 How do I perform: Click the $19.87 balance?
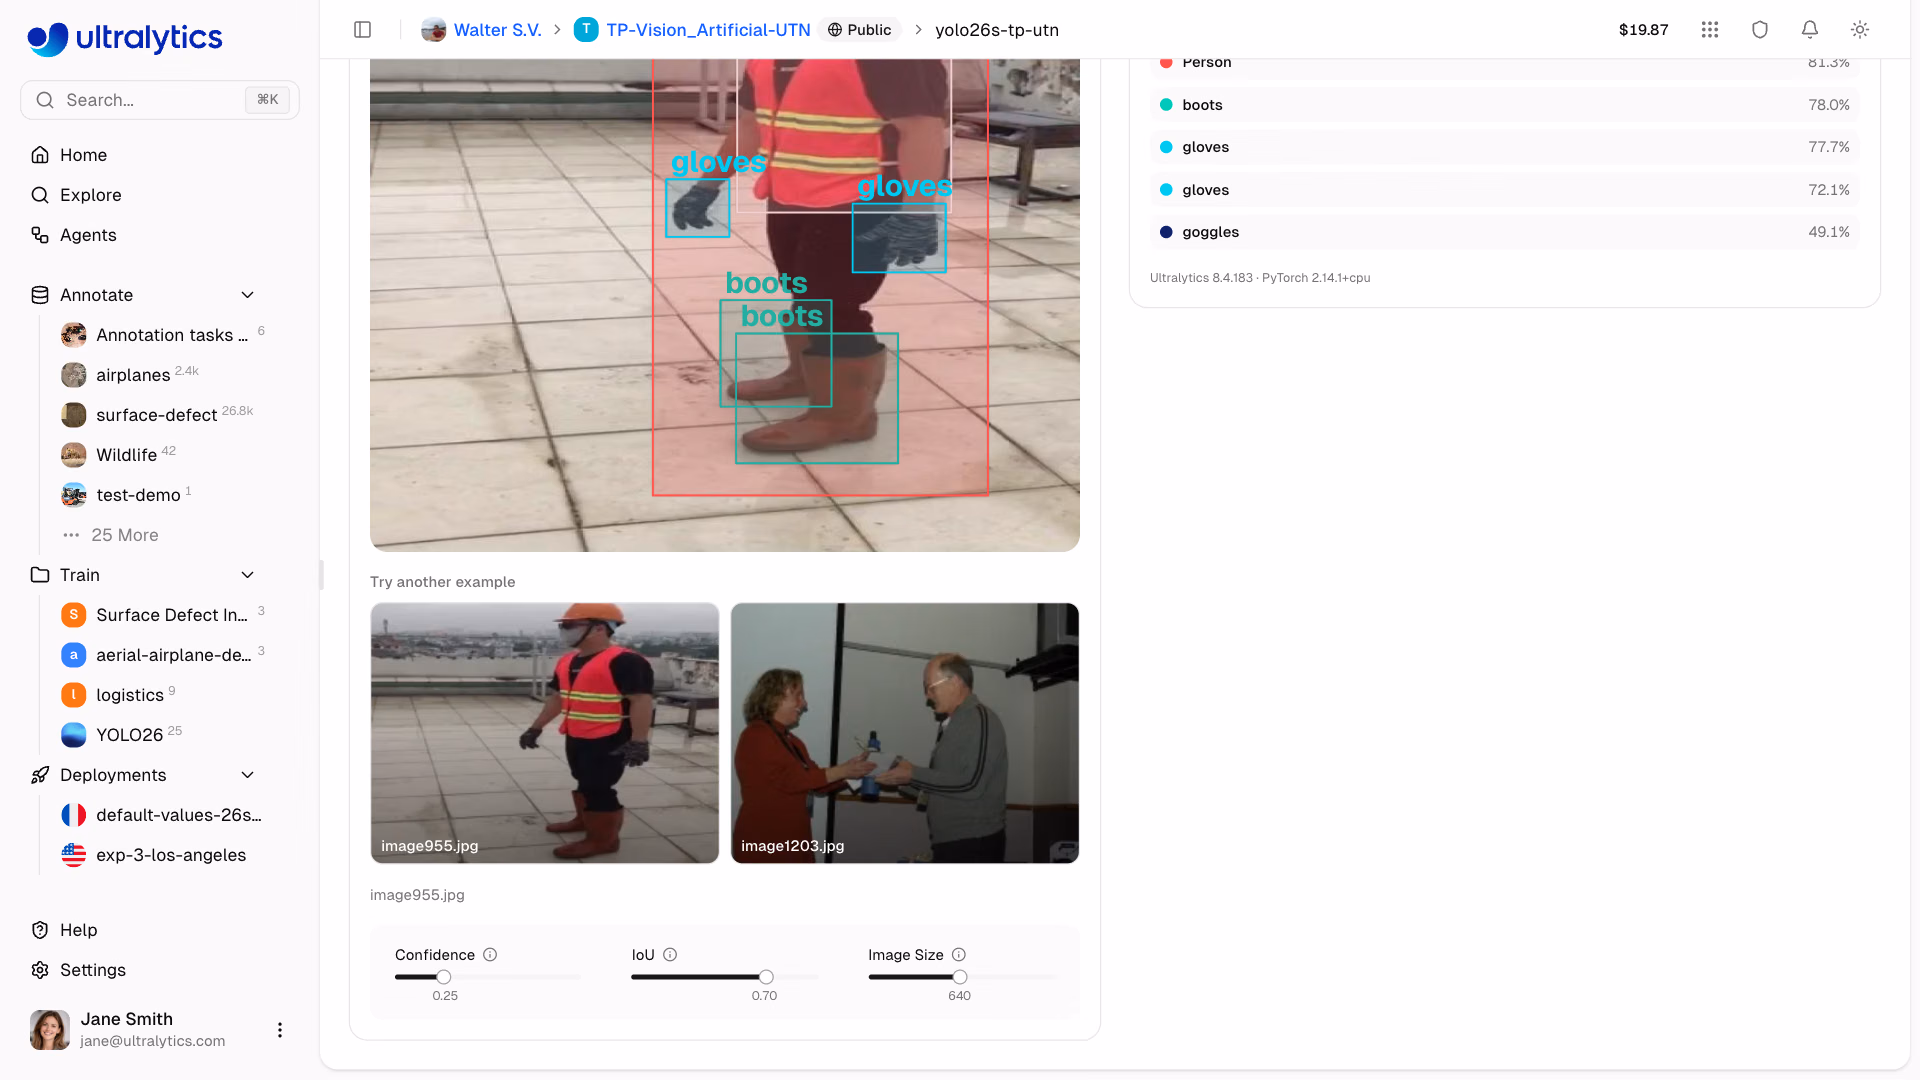1643,30
